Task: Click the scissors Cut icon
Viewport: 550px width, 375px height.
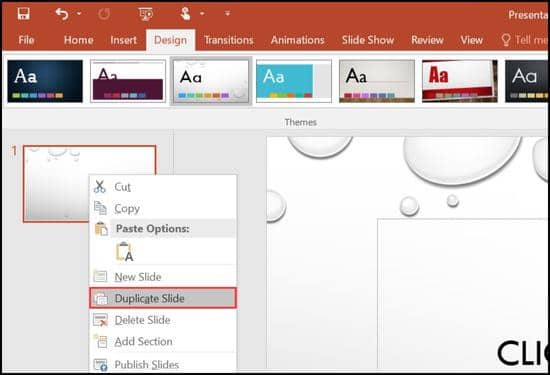Action: click(x=100, y=187)
